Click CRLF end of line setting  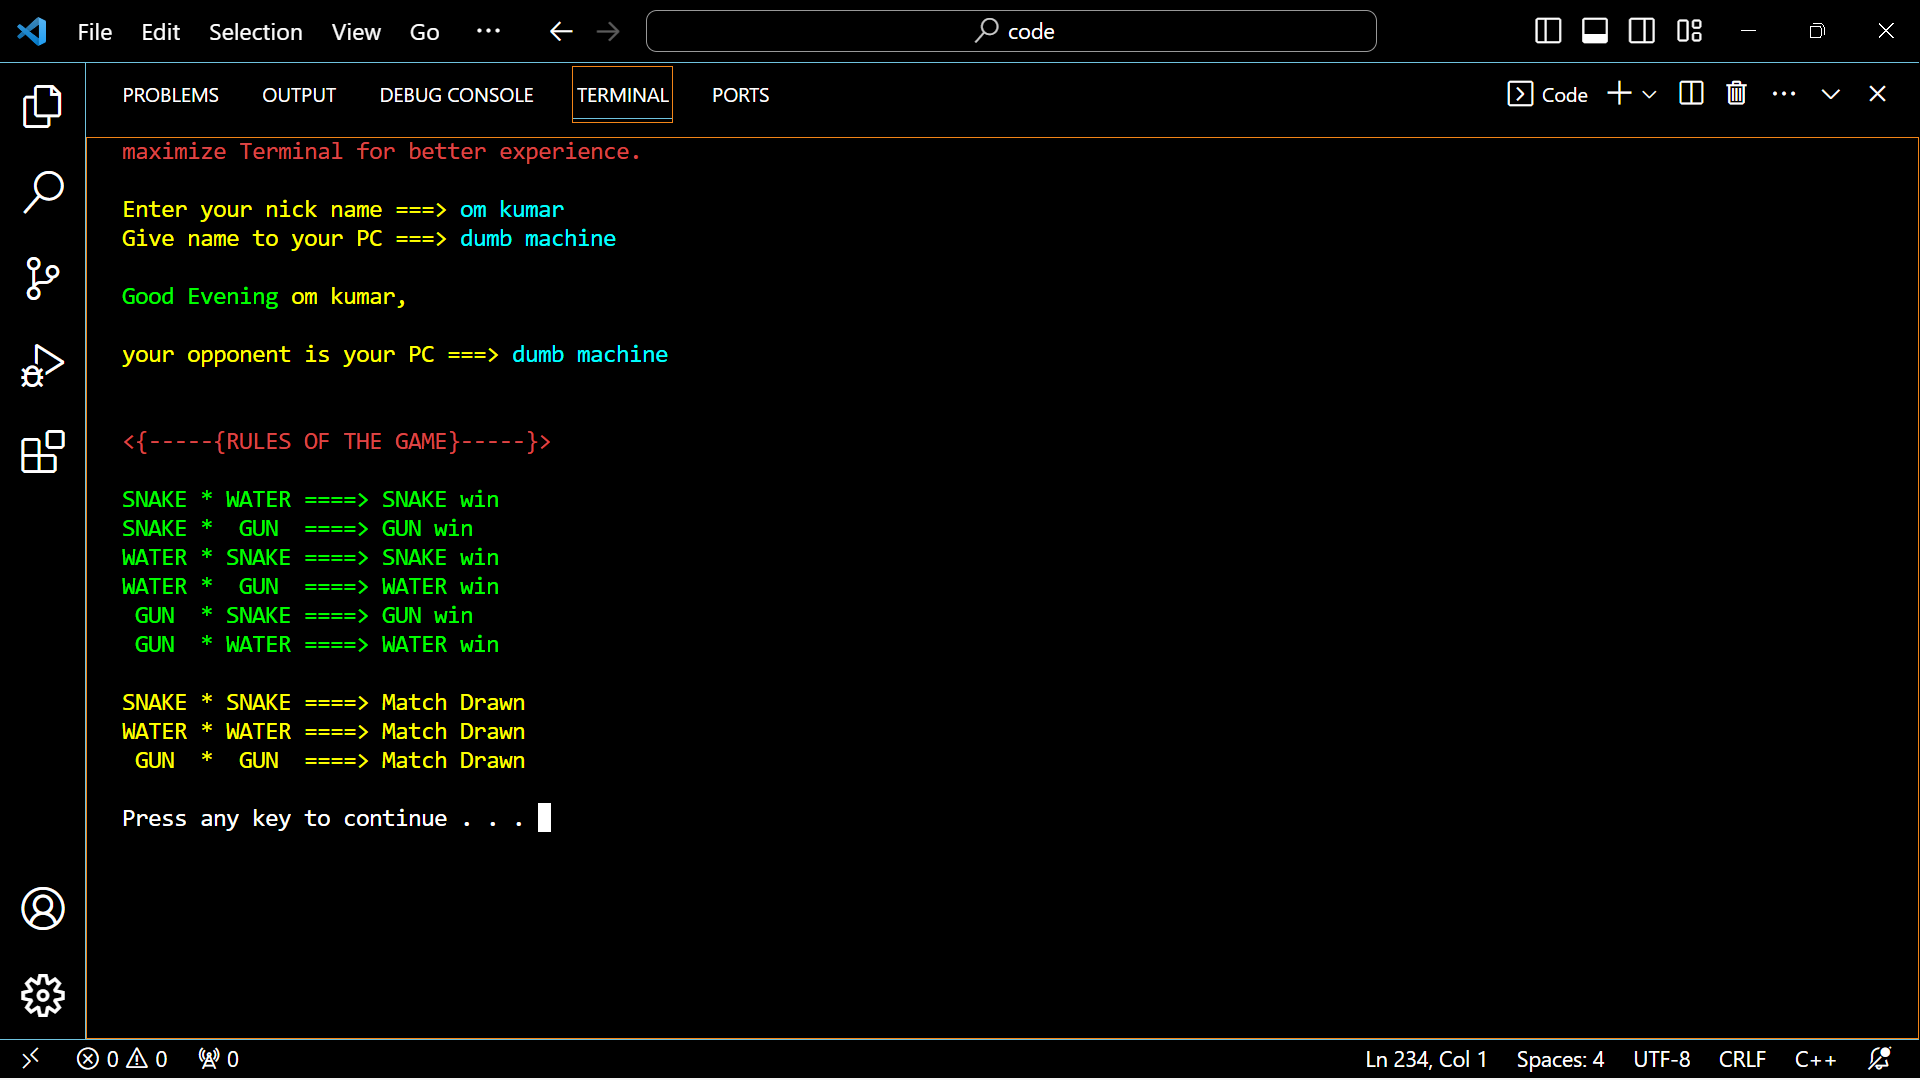point(1741,1059)
